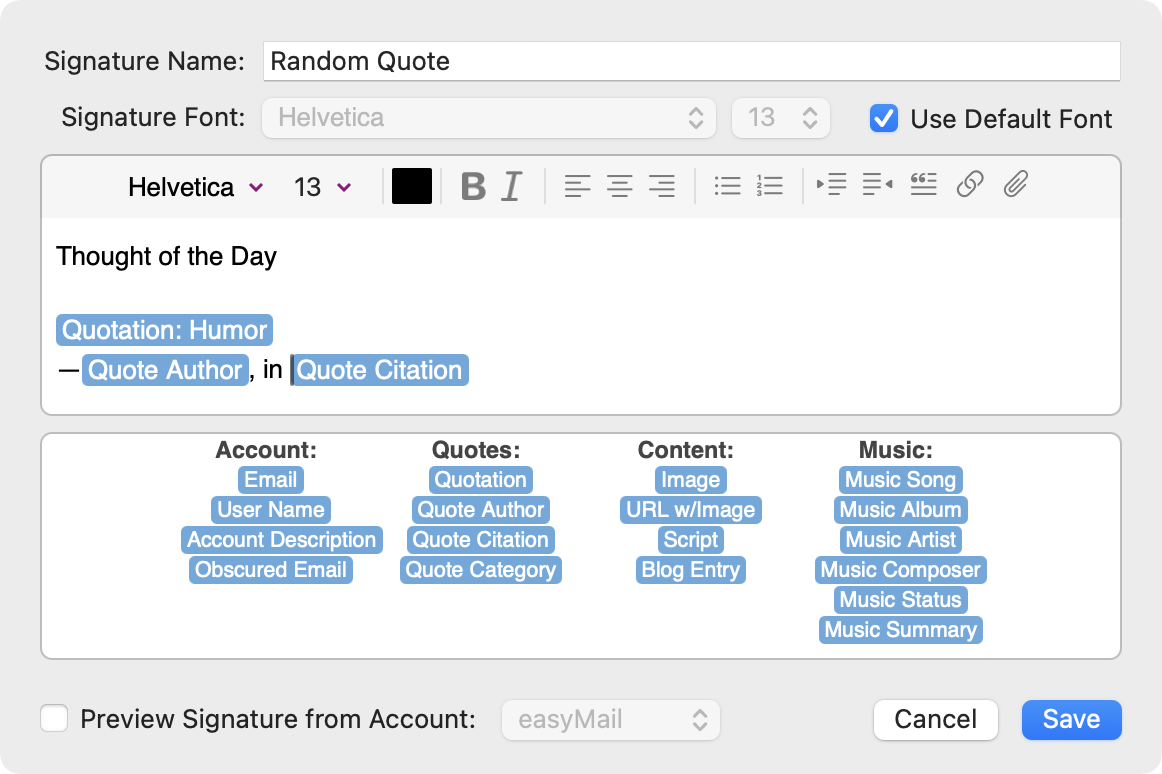Viewport: 1162px width, 774px height.
Task: Toggle bold formatting in signature editor
Action: click(473, 186)
